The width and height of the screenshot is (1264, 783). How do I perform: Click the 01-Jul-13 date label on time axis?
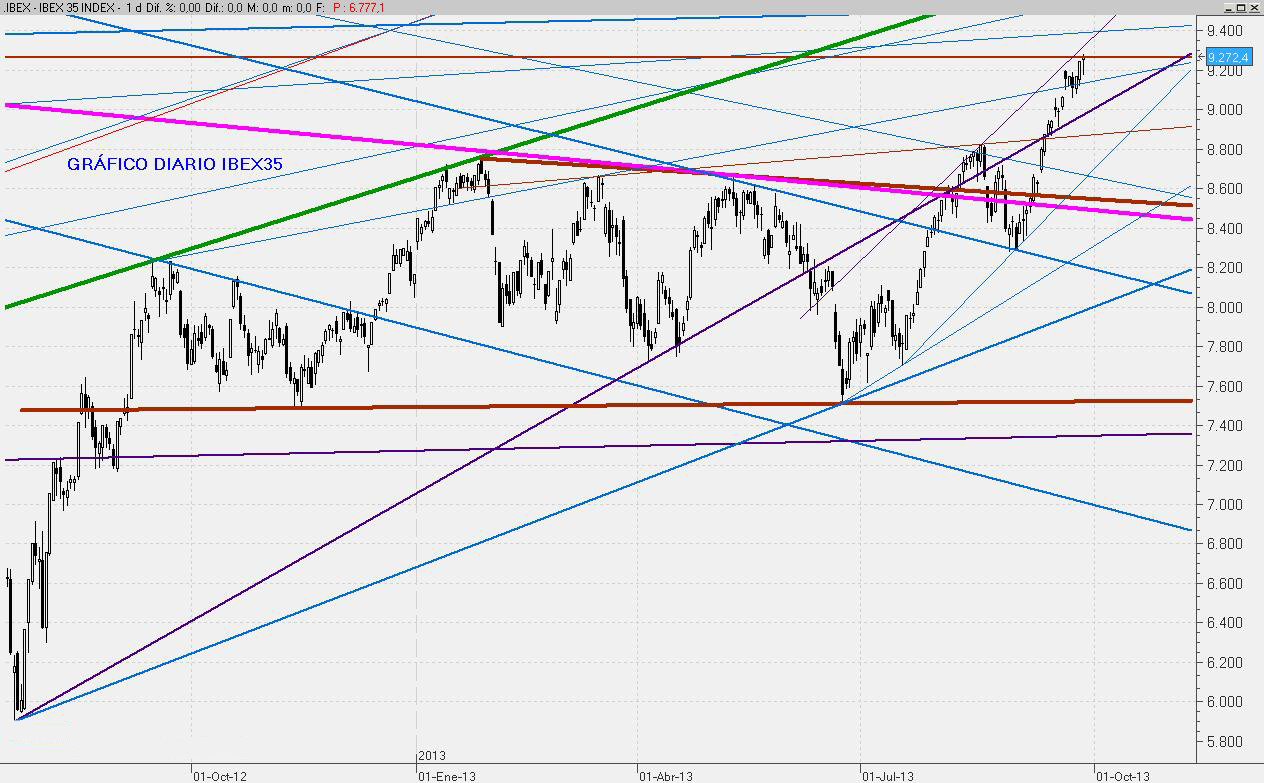point(887,775)
